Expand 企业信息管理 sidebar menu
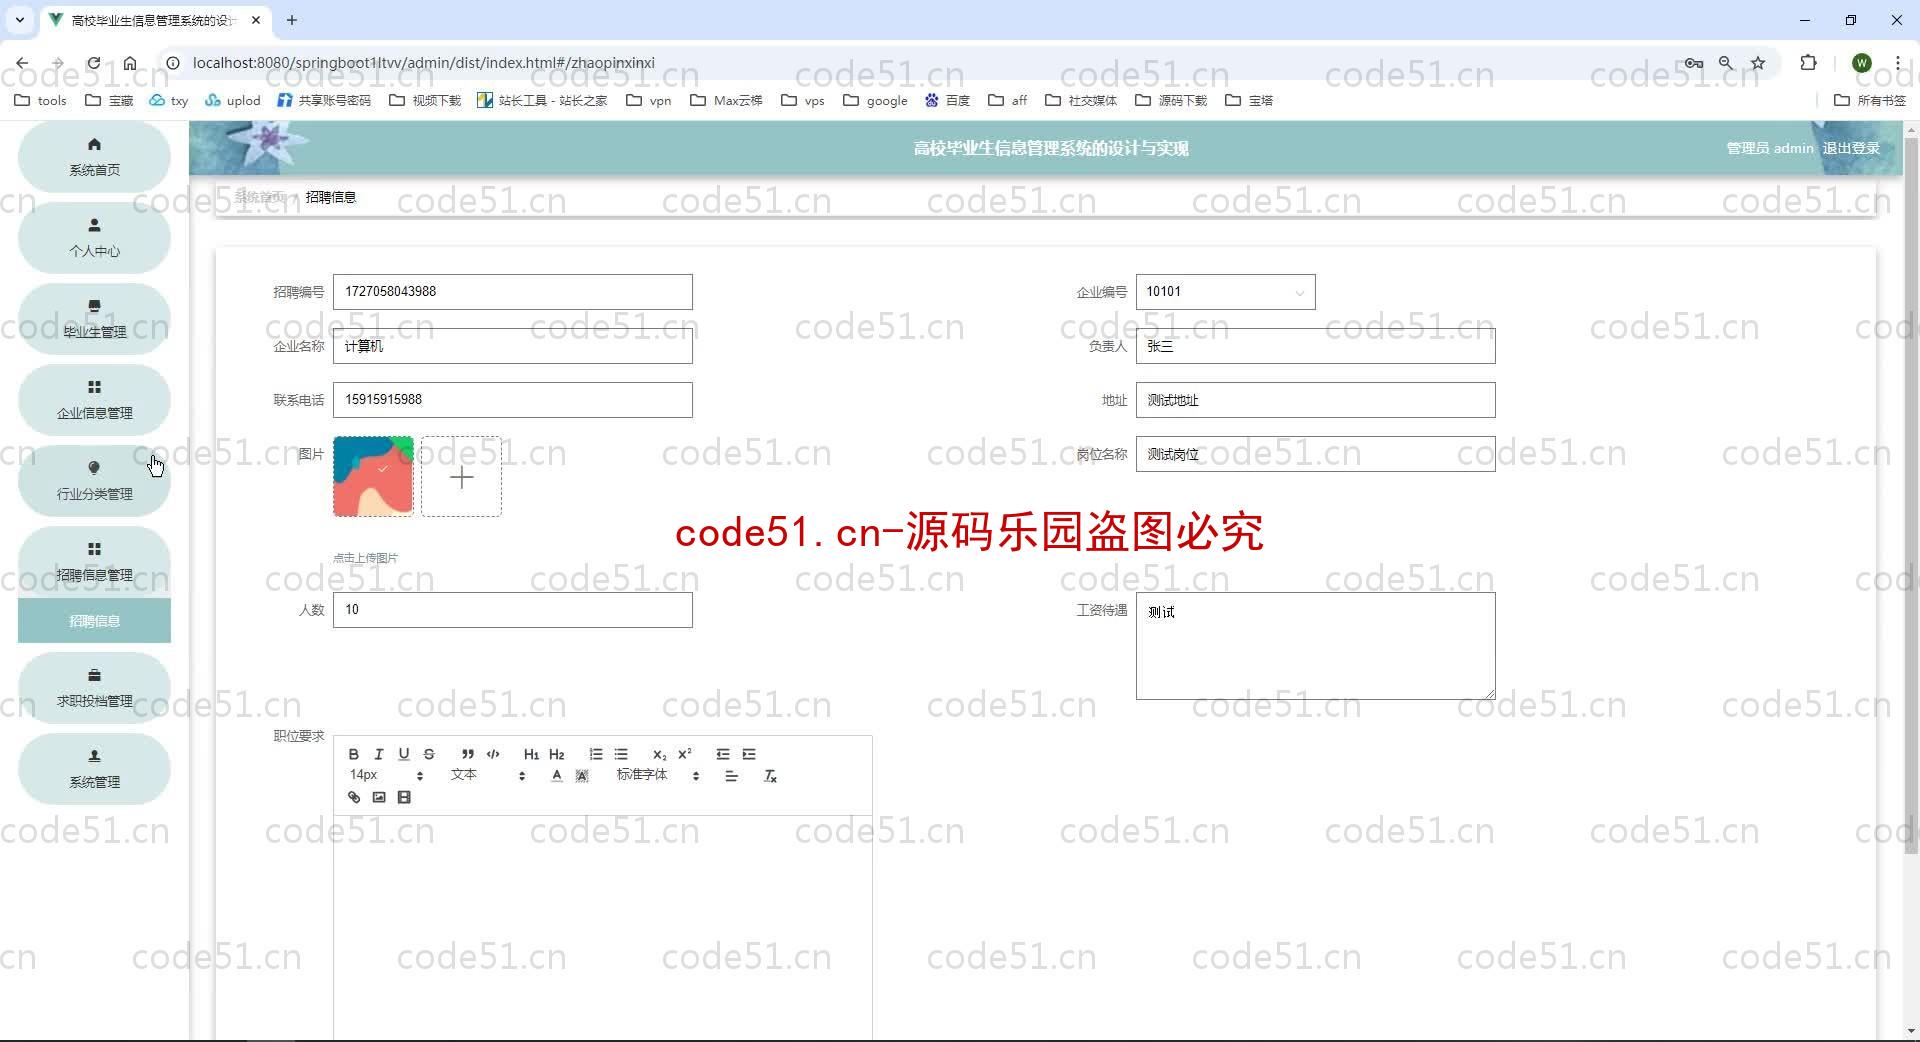This screenshot has width=1920, height=1042. click(94, 400)
